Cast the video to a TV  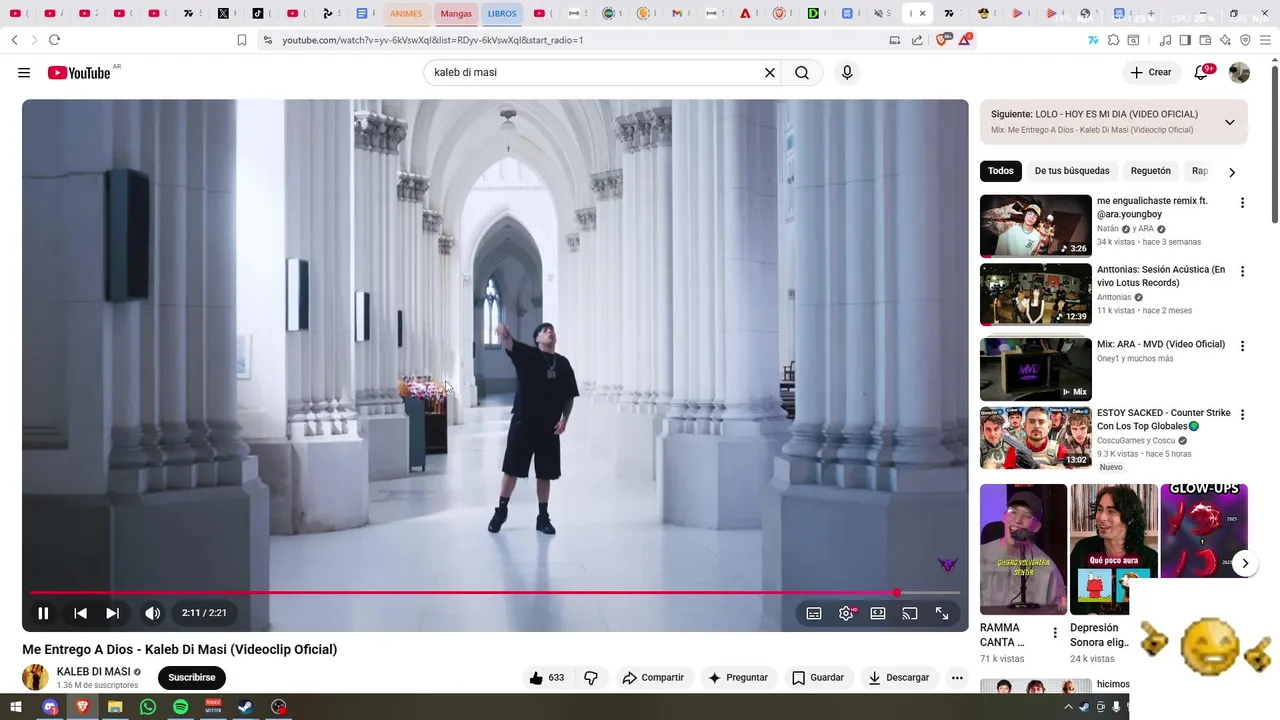click(x=910, y=613)
